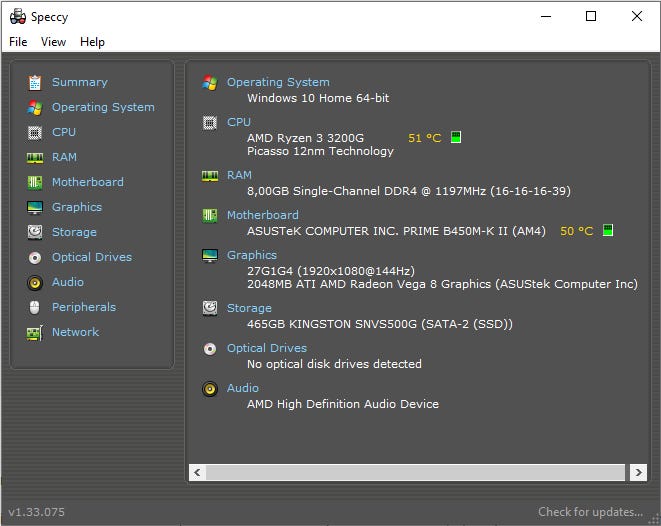Screen dimensions: 661x526
Task: Click the horizontal scrollbar right arrow
Action: [x=638, y=472]
